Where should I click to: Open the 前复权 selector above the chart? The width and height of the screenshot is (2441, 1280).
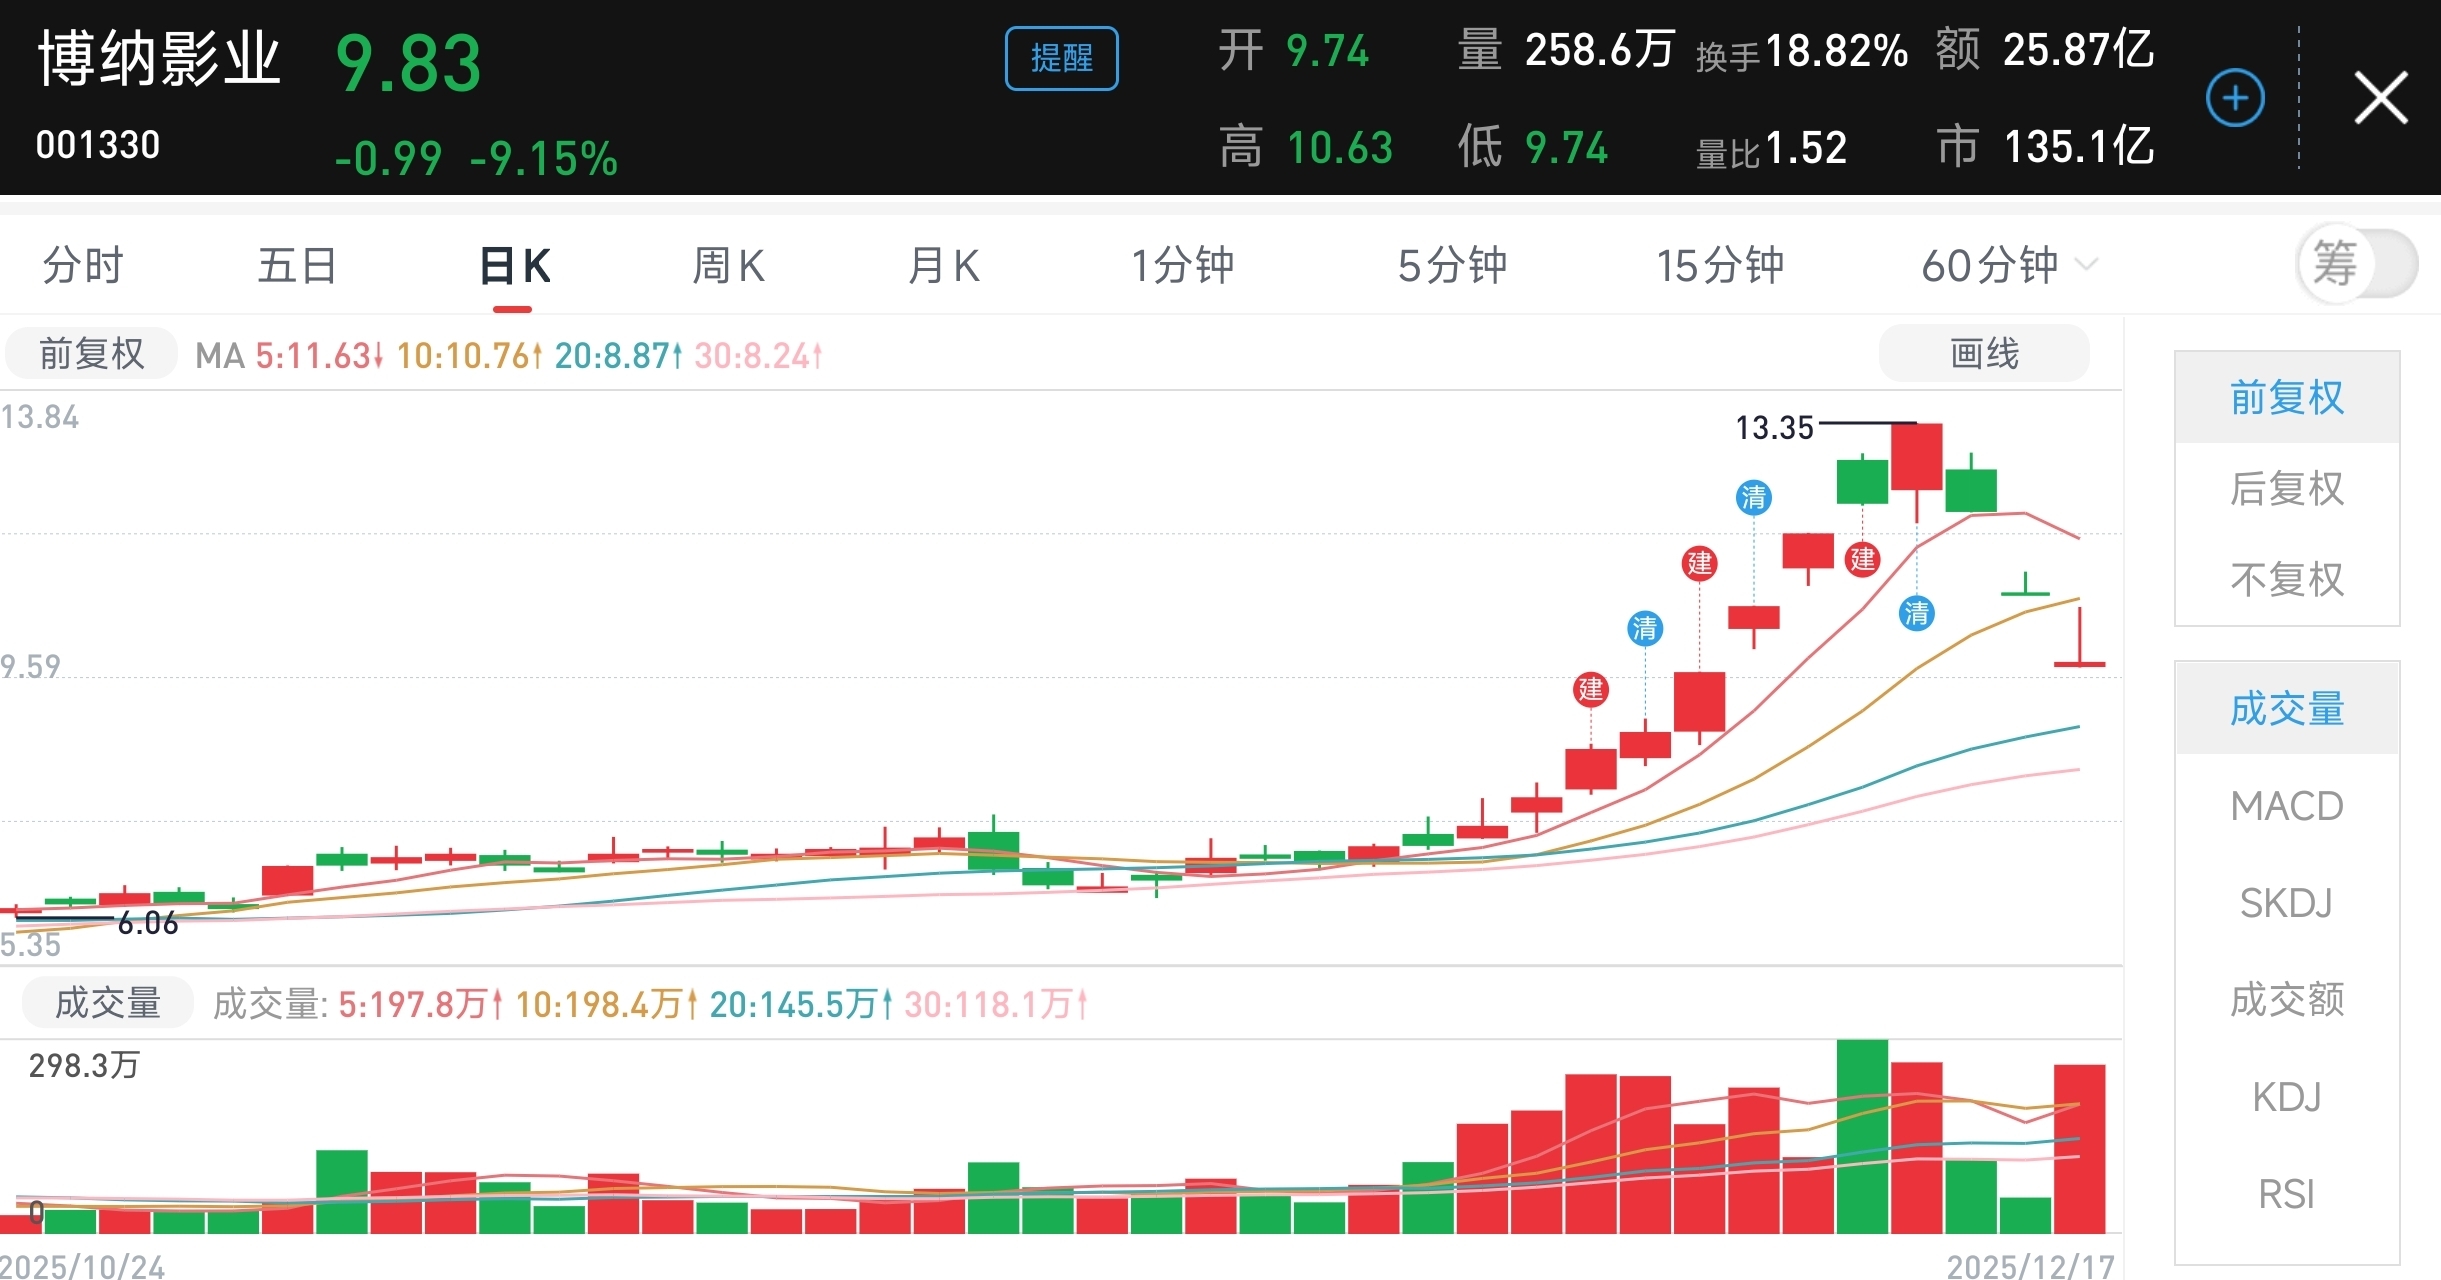pos(92,354)
